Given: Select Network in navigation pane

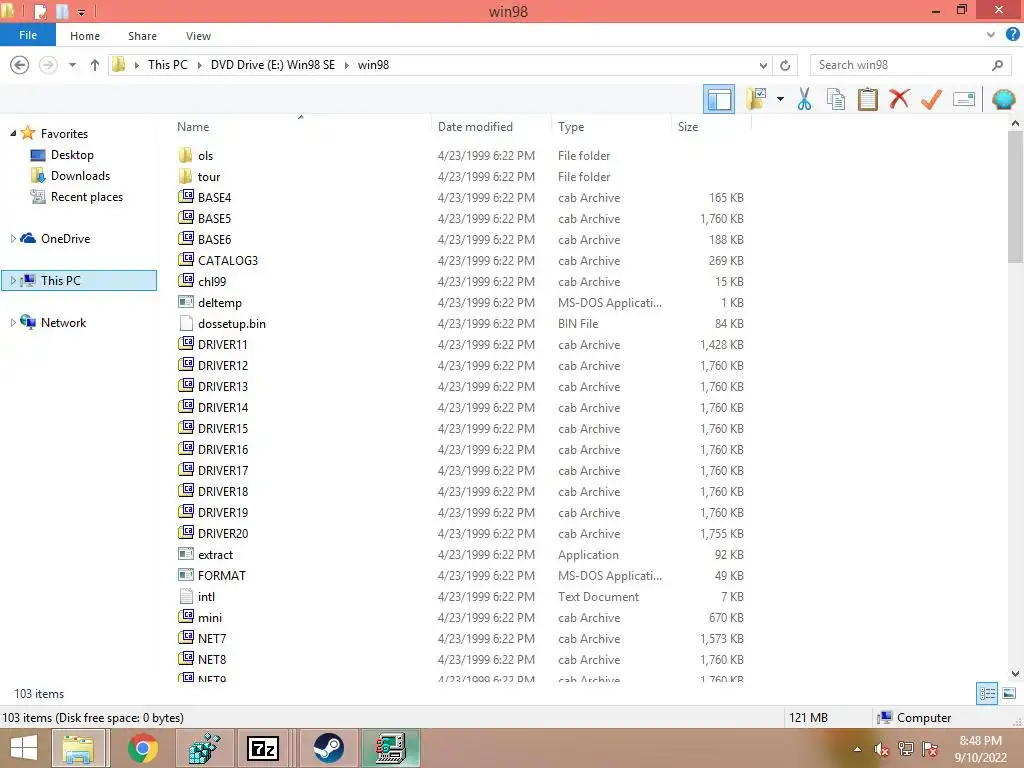Looking at the screenshot, I should tap(63, 323).
